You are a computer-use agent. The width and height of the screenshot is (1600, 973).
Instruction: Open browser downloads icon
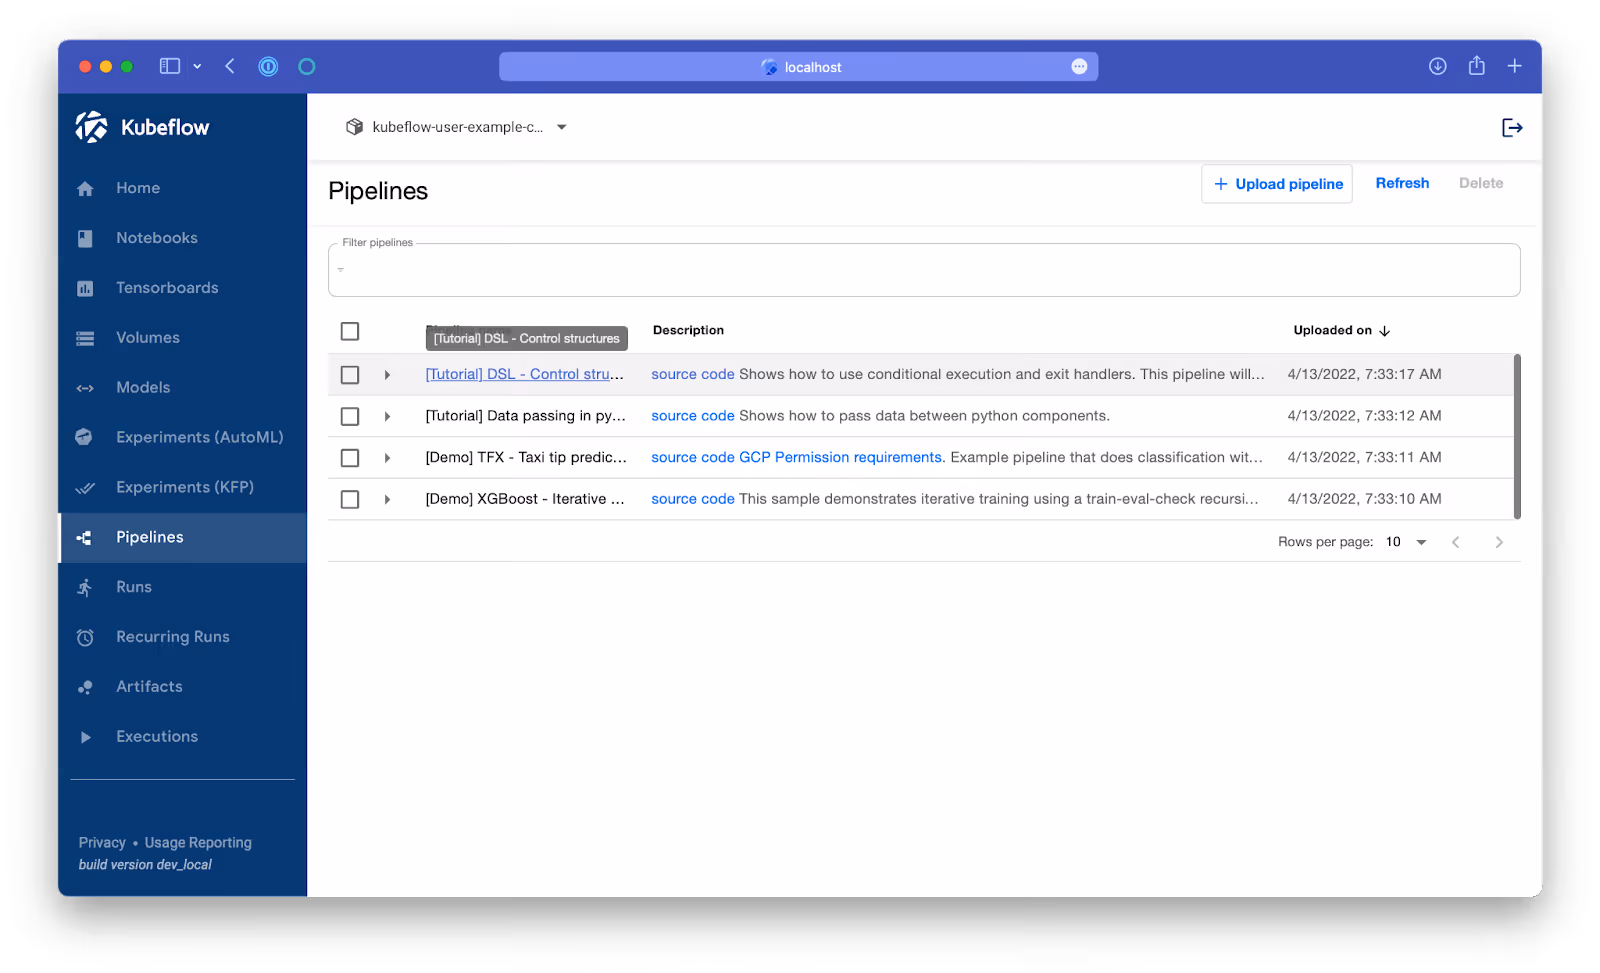click(x=1437, y=66)
